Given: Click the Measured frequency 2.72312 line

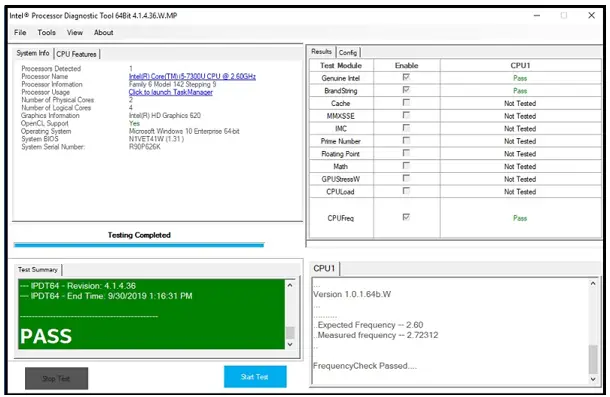Looking at the screenshot, I should point(376,335).
